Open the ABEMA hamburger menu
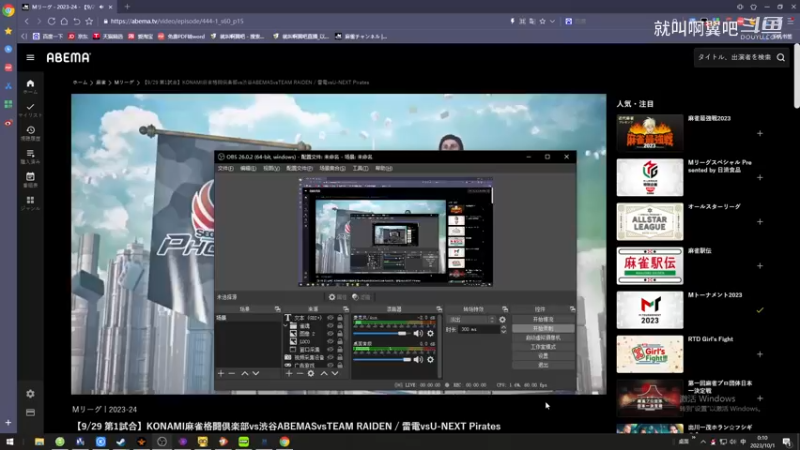Image resolution: width=800 pixels, height=450 pixels. [x=30, y=58]
